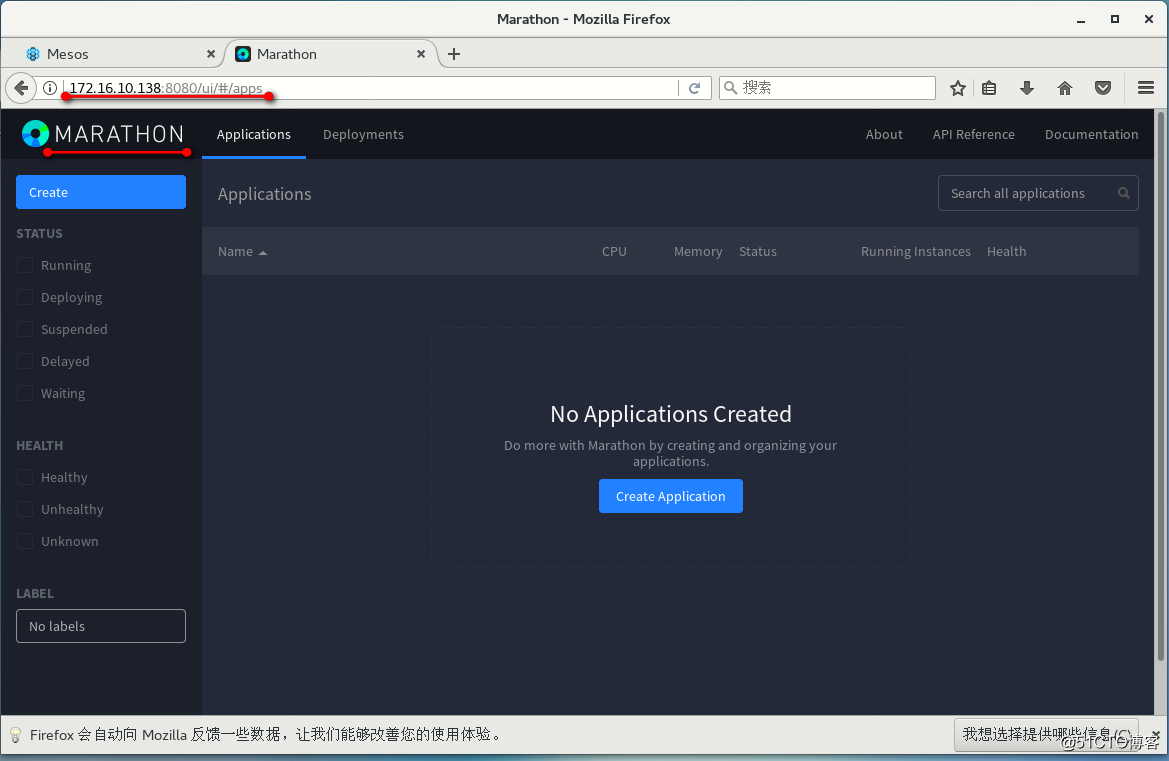The image size is (1169, 761).
Task: Click the blue Create button in sidebar
Action: [101, 192]
